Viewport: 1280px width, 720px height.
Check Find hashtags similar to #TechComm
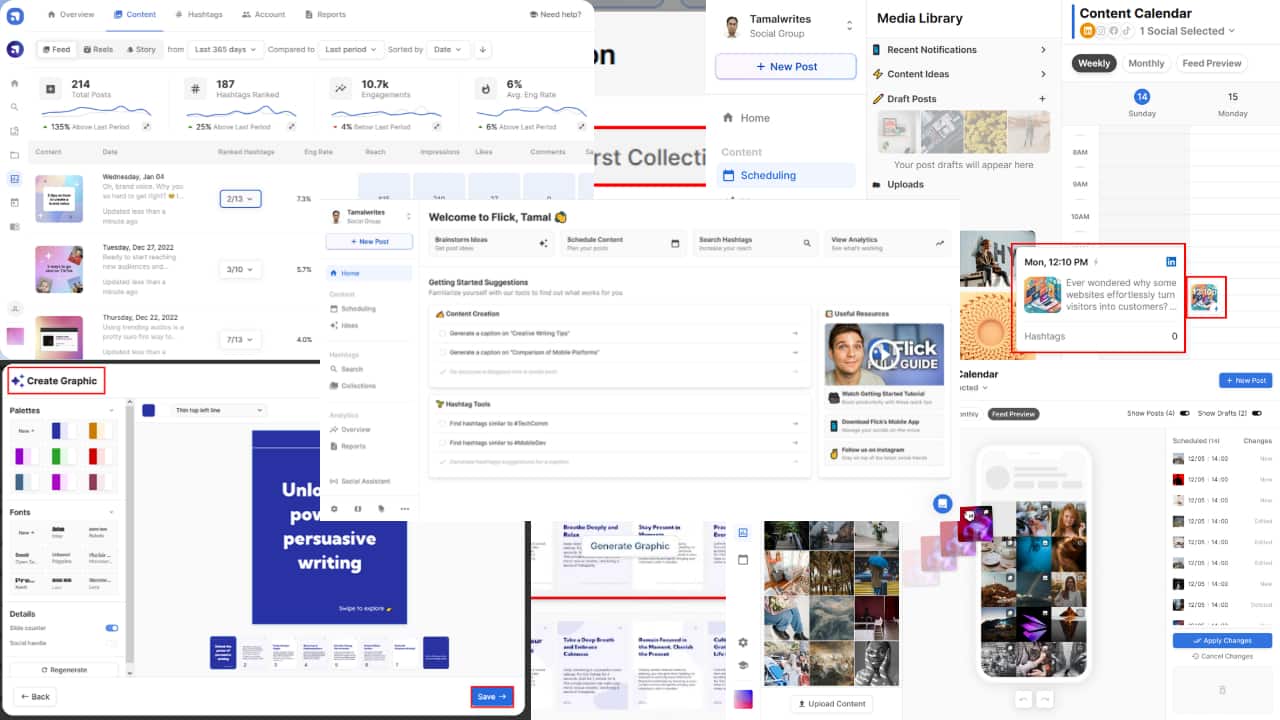click(443, 423)
